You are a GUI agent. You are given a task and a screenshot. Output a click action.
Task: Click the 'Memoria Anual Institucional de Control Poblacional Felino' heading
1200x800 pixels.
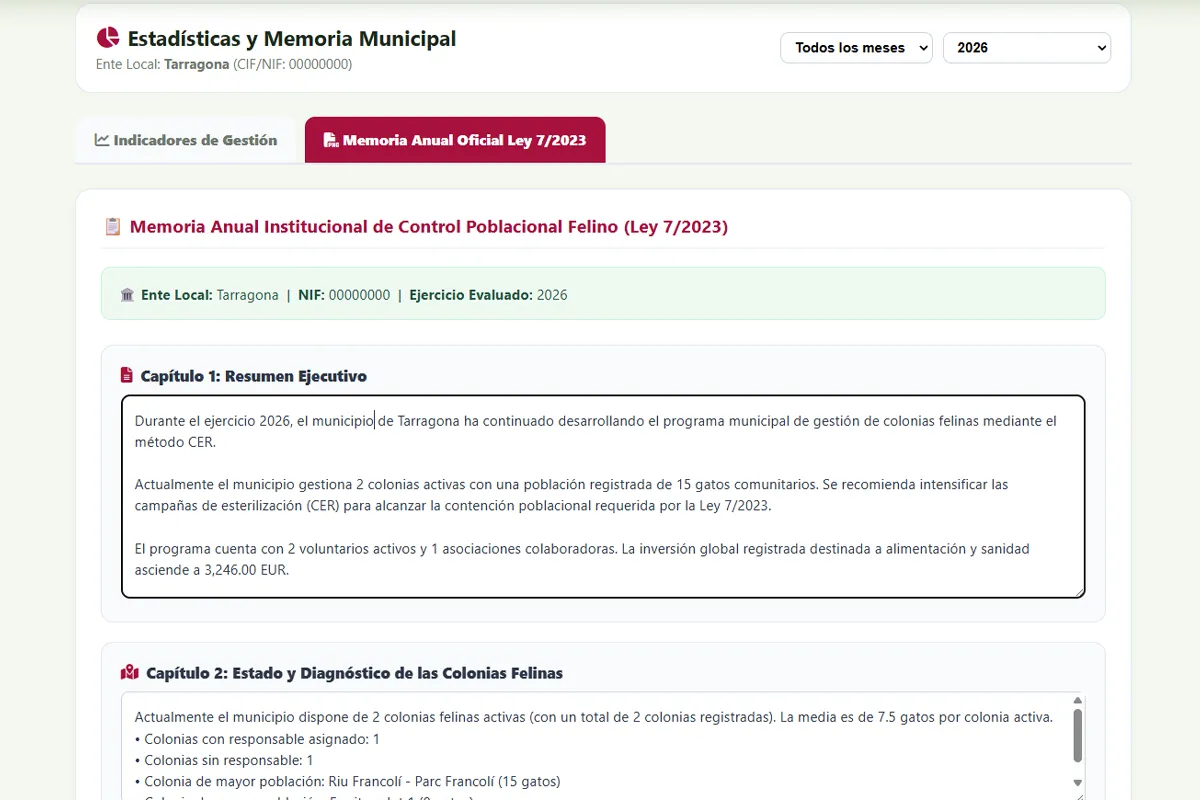[429, 227]
